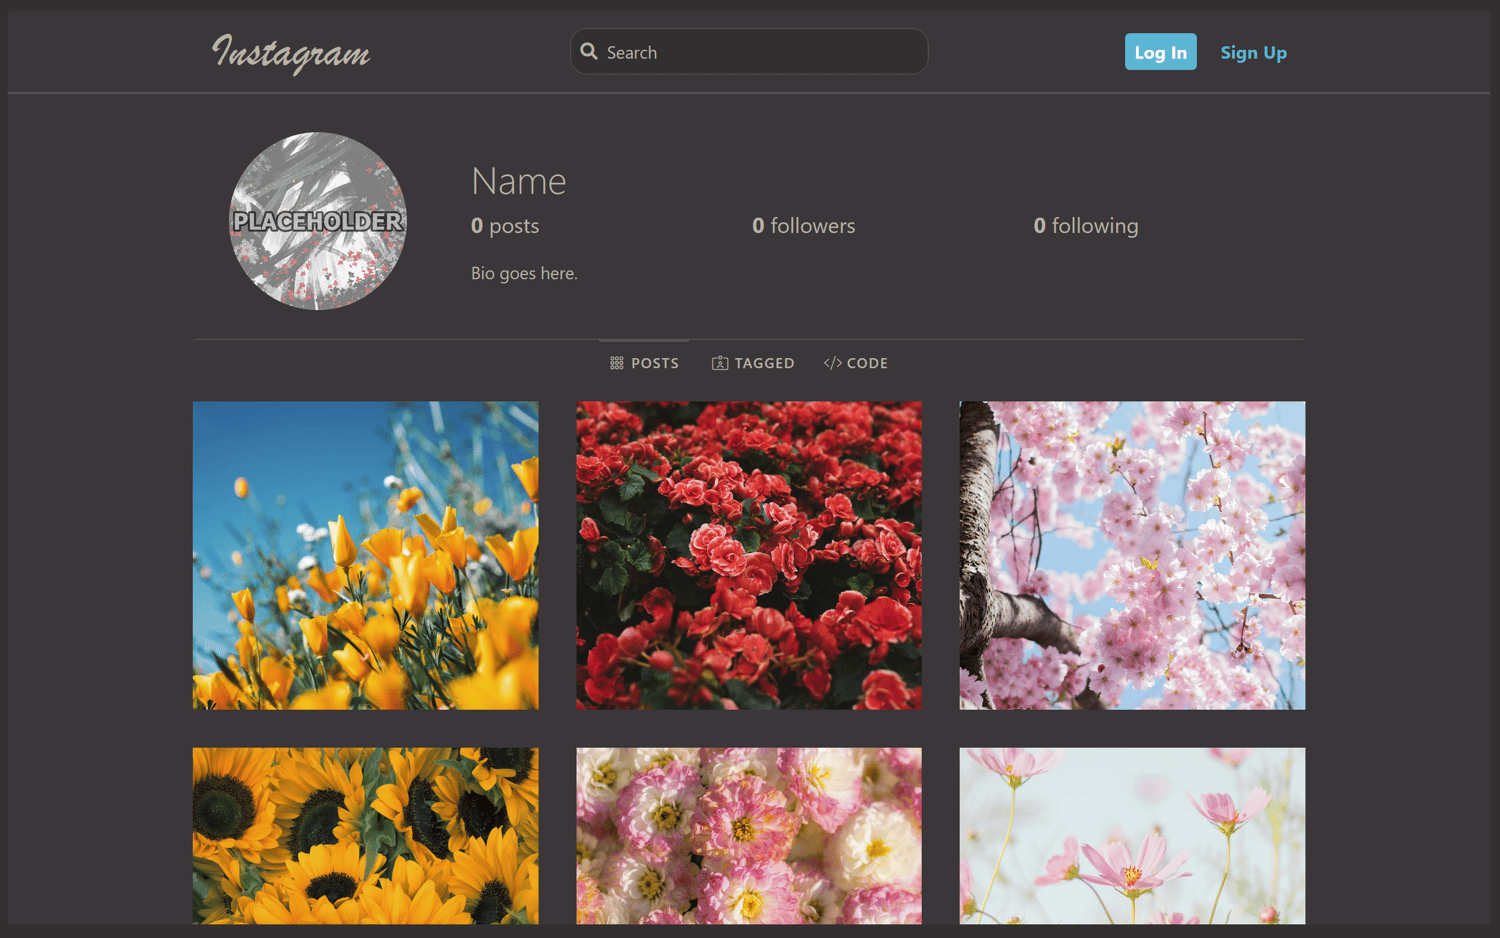Viewport: 1500px width, 938px height.
Task: Click the grid icon beside POSTS
Action: coord(617,363)
